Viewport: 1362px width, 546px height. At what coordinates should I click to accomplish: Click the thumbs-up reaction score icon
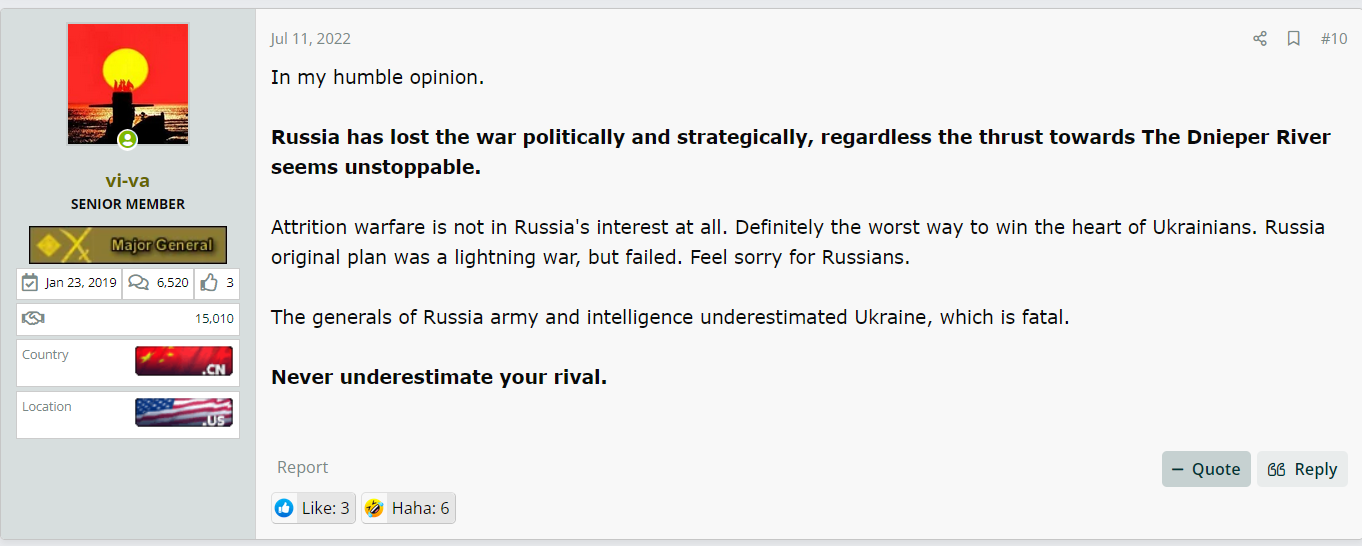209,283
